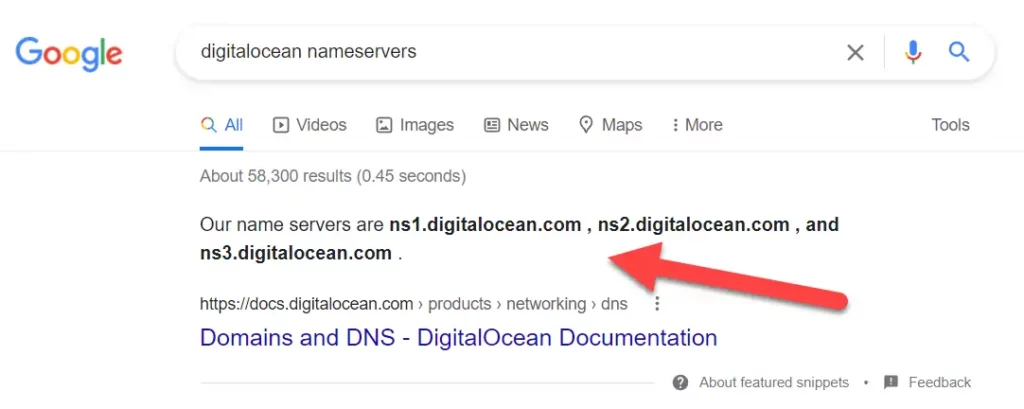The height and width of the screenshot is (409, 1024).
Task: Open the Domains and DNS - DigitalOcean Documentation link
Action: point(458,337)
